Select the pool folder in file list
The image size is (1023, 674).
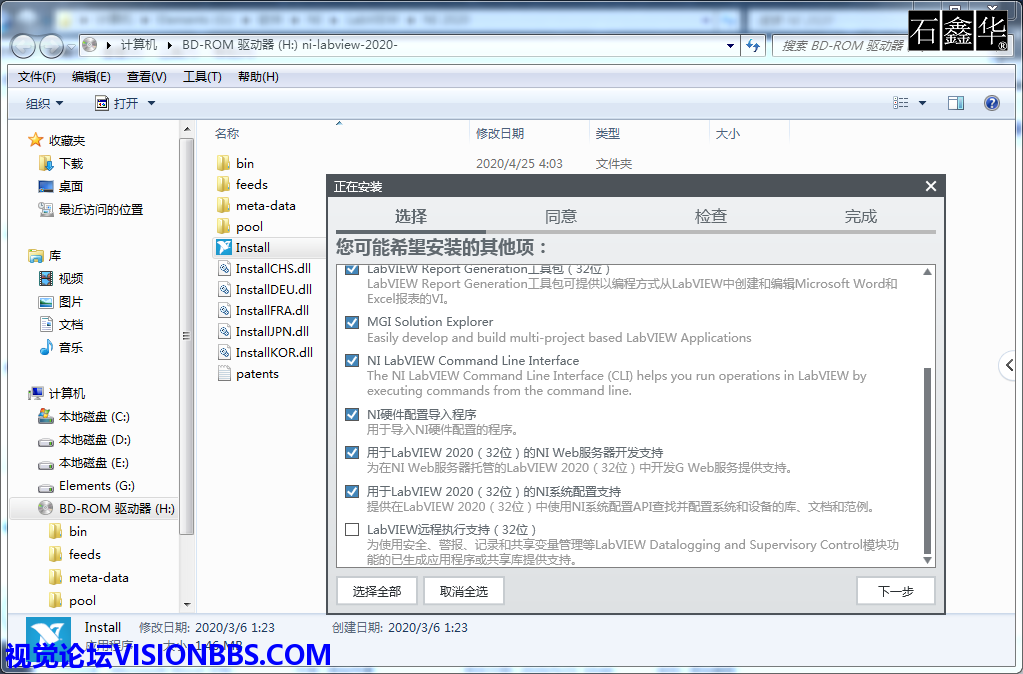pyautogui.click(x=249, y=226)
